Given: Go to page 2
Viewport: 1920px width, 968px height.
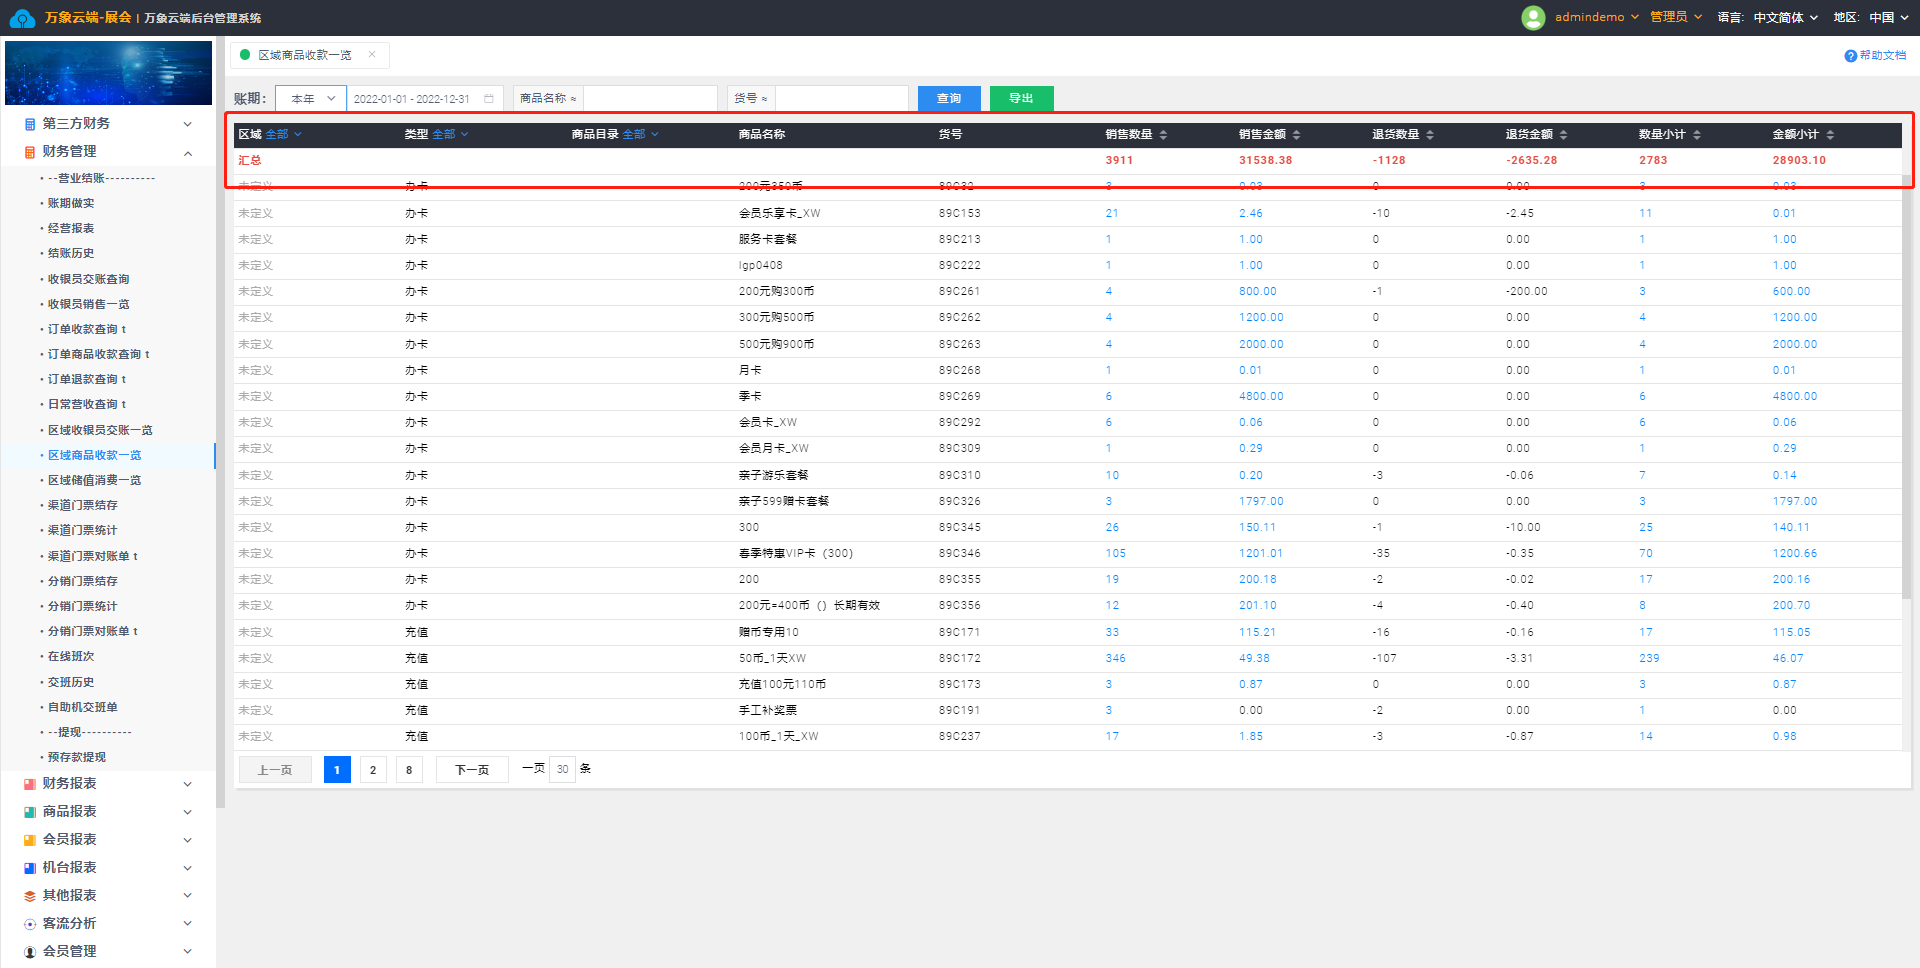Looking at the screenshot, I should [x=373, y=770].
